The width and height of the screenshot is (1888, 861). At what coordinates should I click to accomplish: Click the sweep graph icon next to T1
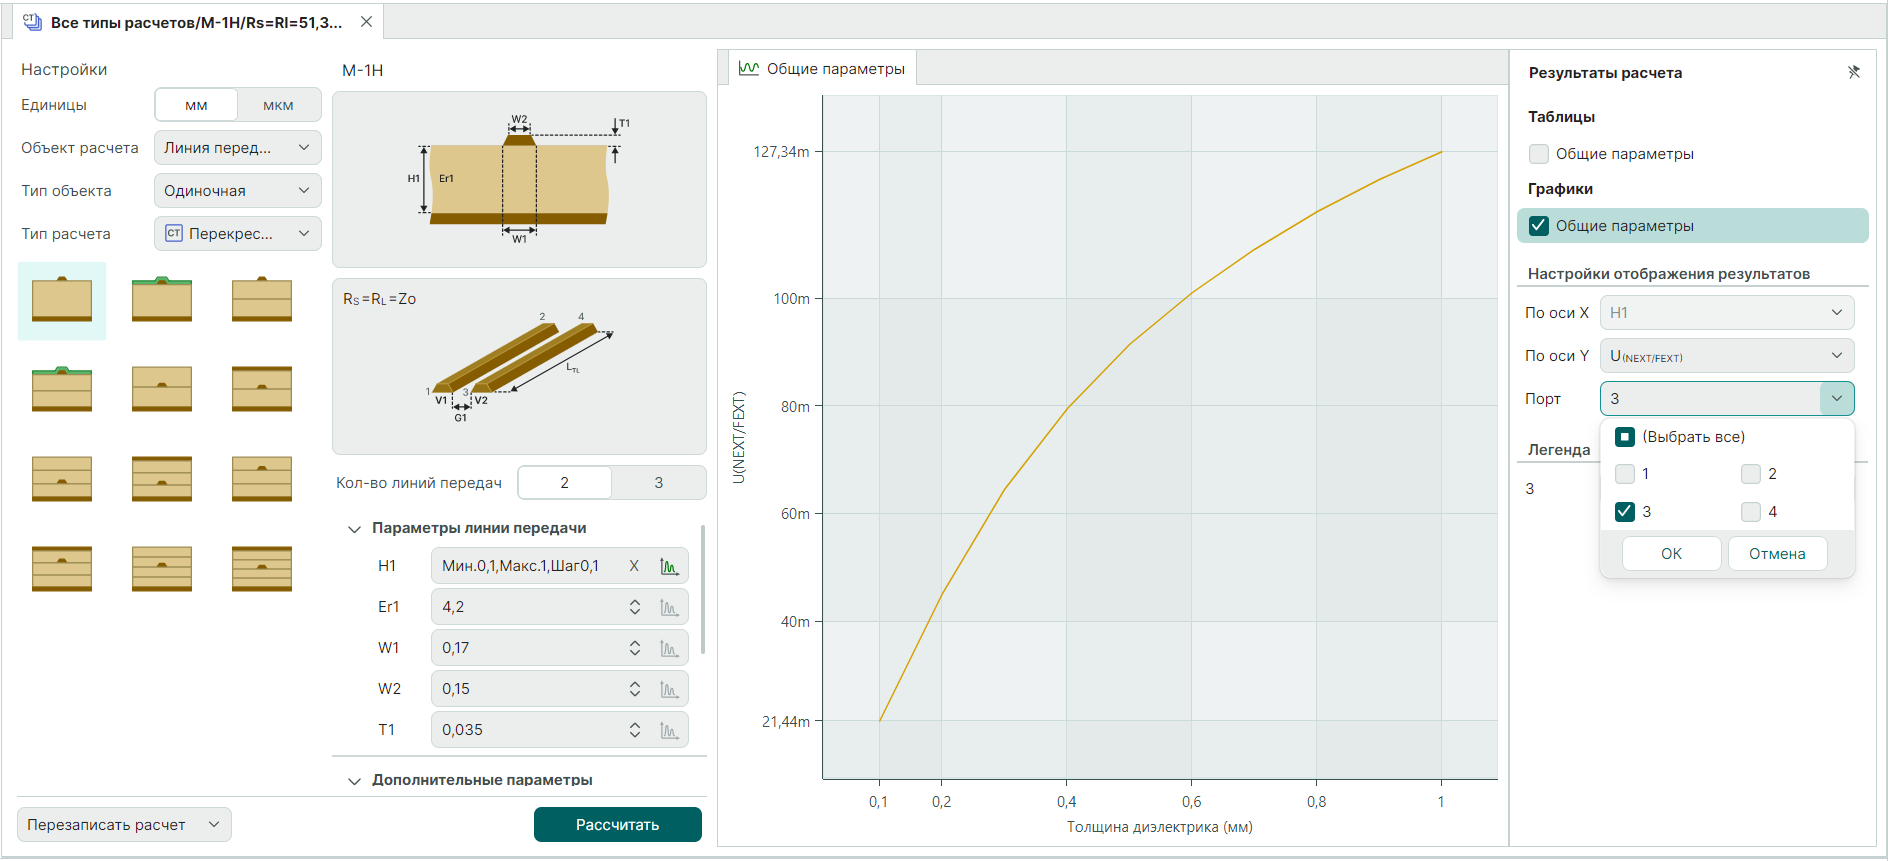point(669,731)
